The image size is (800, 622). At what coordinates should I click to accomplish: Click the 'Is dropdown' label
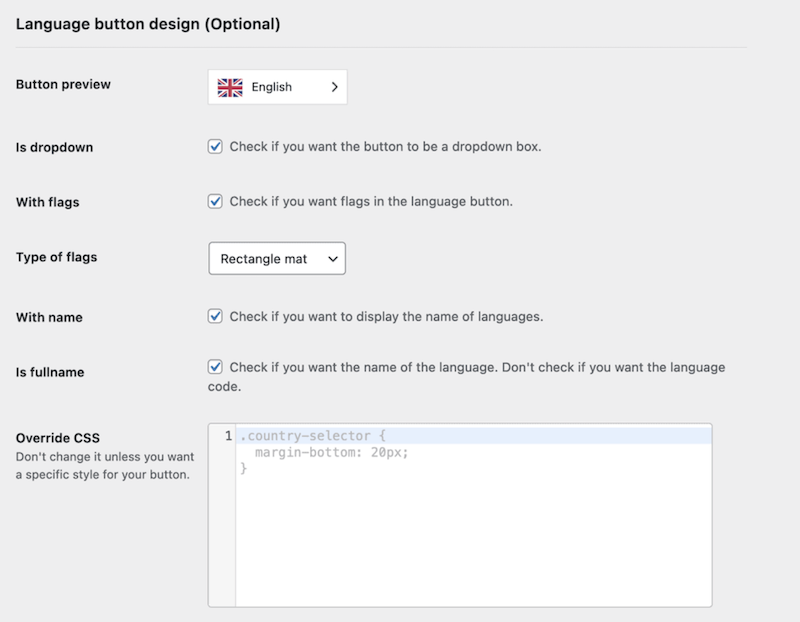point(55,147)
